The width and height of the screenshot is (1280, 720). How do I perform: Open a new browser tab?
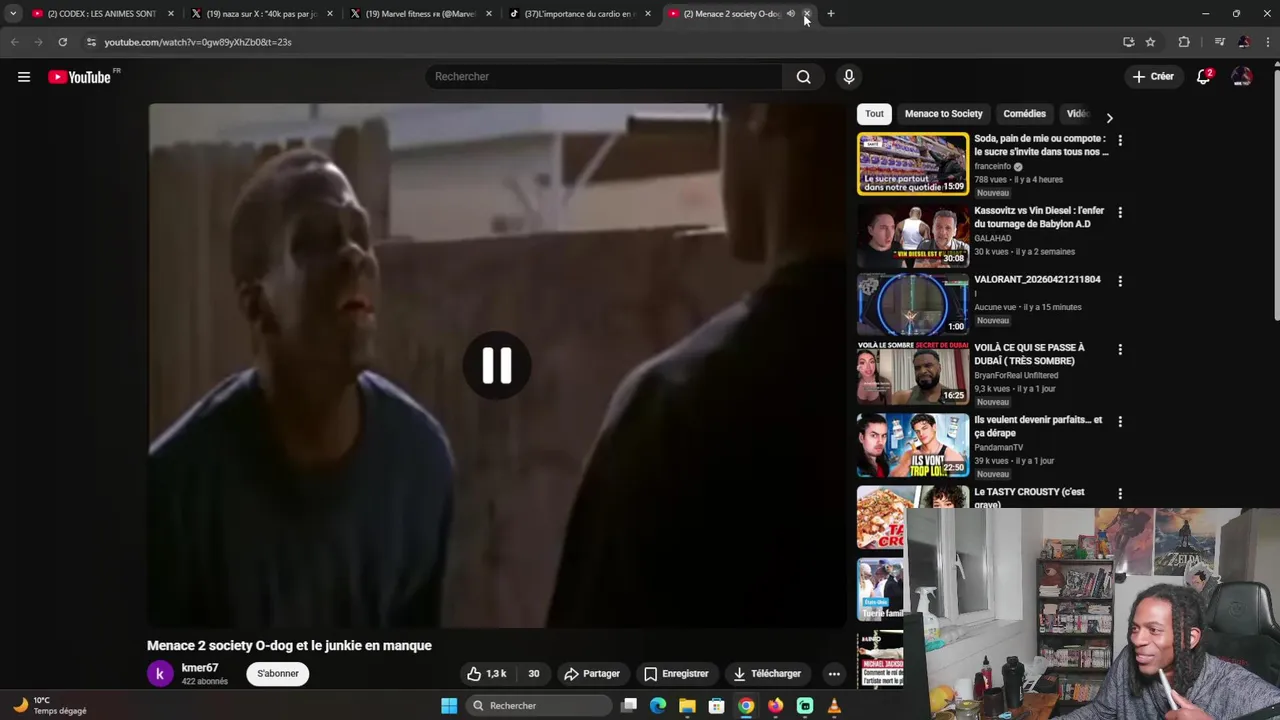click(x=831, y=14)
